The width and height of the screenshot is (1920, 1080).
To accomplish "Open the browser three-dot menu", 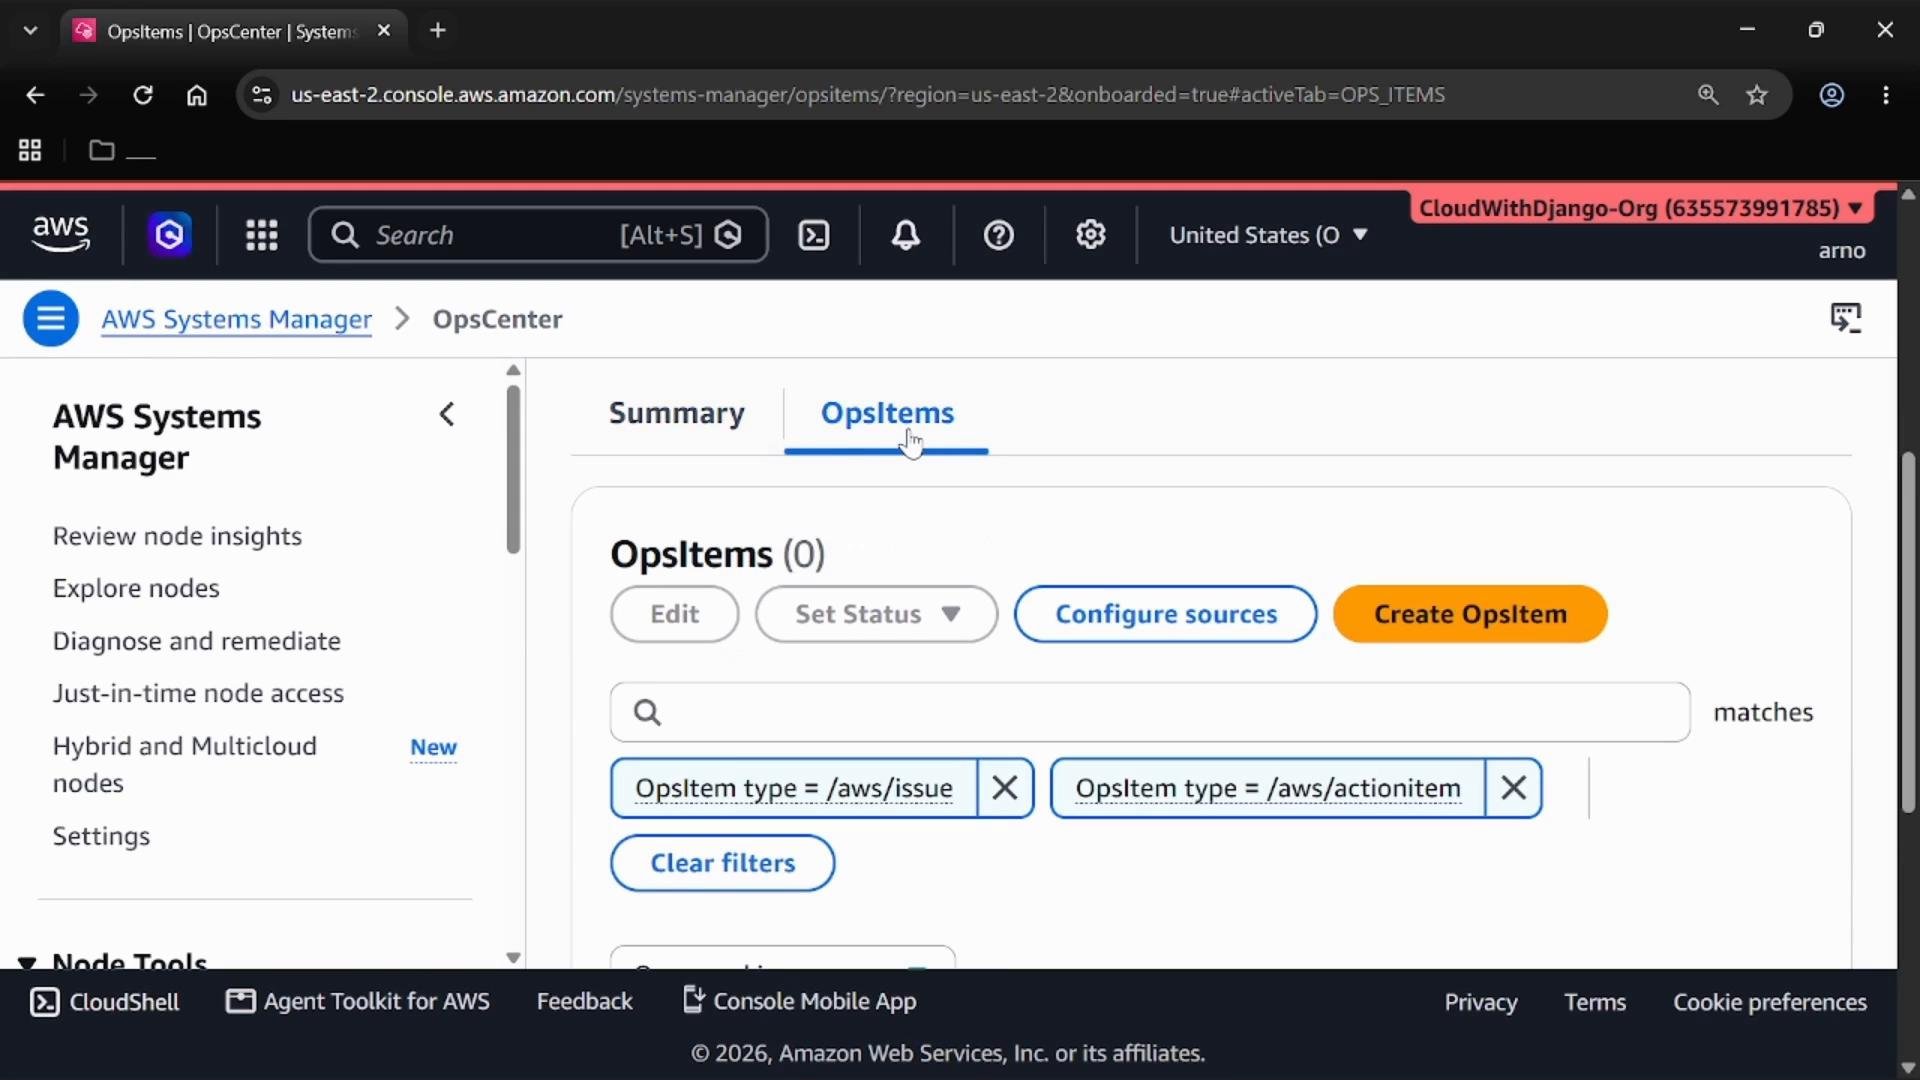I will click(1886, 95).
